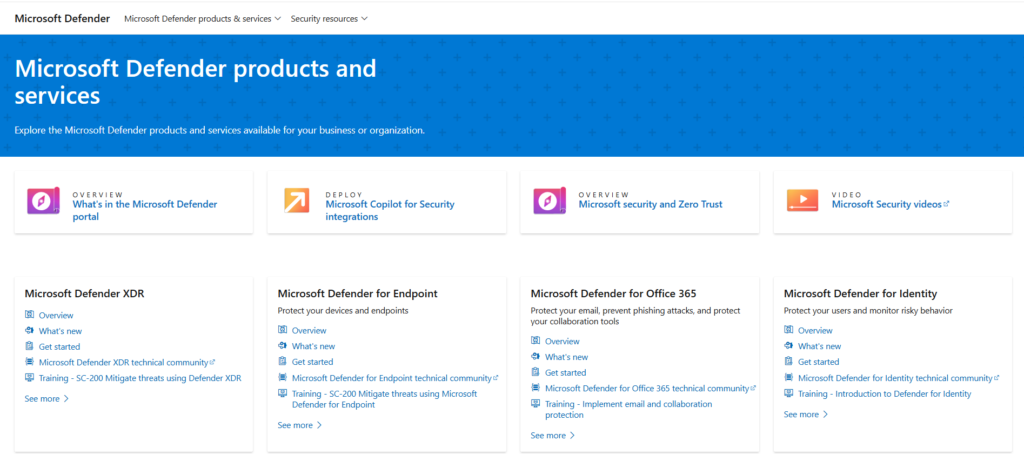
Task: Open Microsoft Defender products & services dropdown
Action: click(x=202, y=19)
